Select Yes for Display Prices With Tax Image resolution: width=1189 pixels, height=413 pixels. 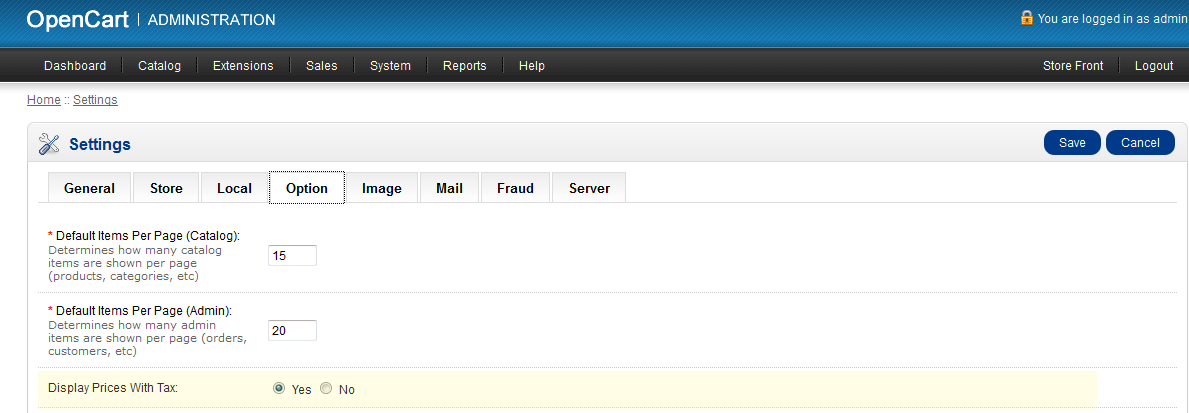279,389
